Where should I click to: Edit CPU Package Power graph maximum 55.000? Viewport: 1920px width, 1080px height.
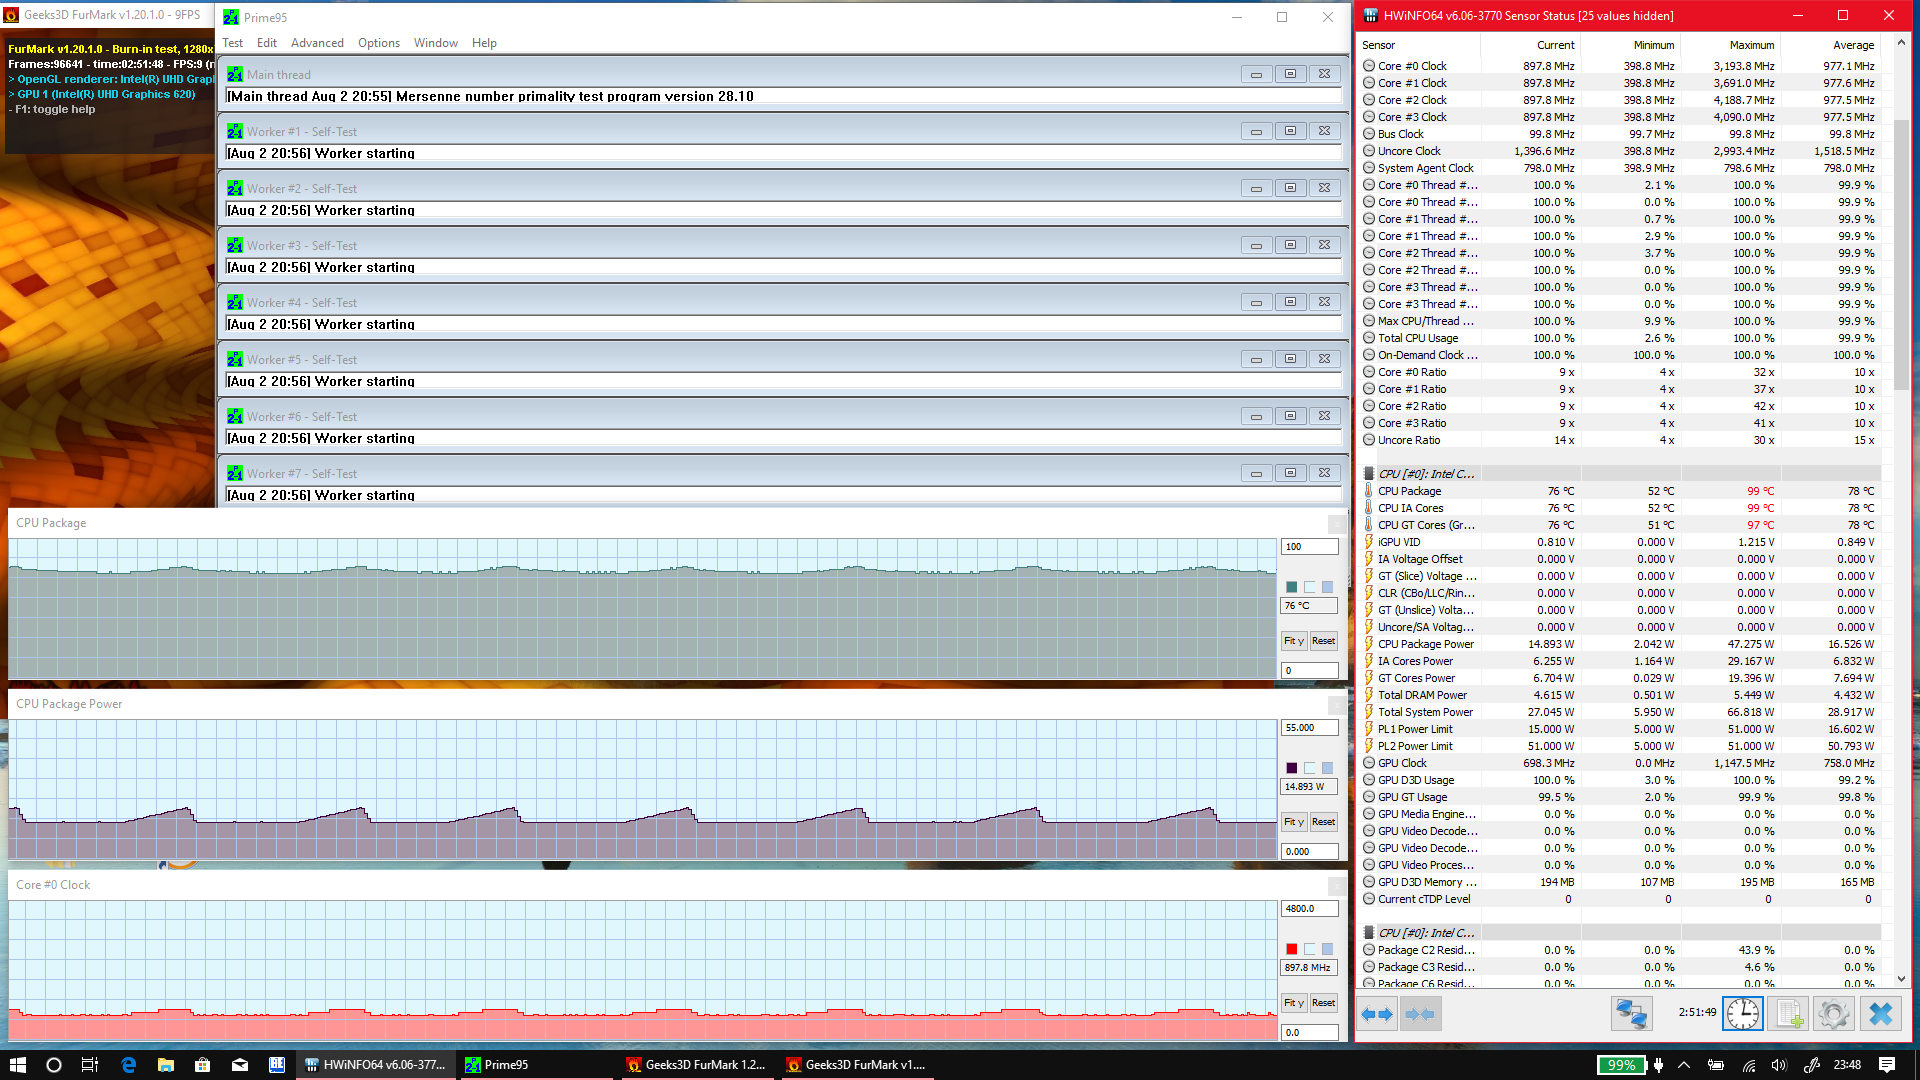(x=1309, y=728)
